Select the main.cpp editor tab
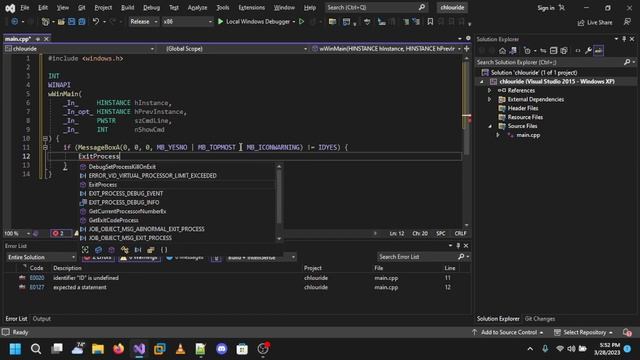 (x=18, y=39)
